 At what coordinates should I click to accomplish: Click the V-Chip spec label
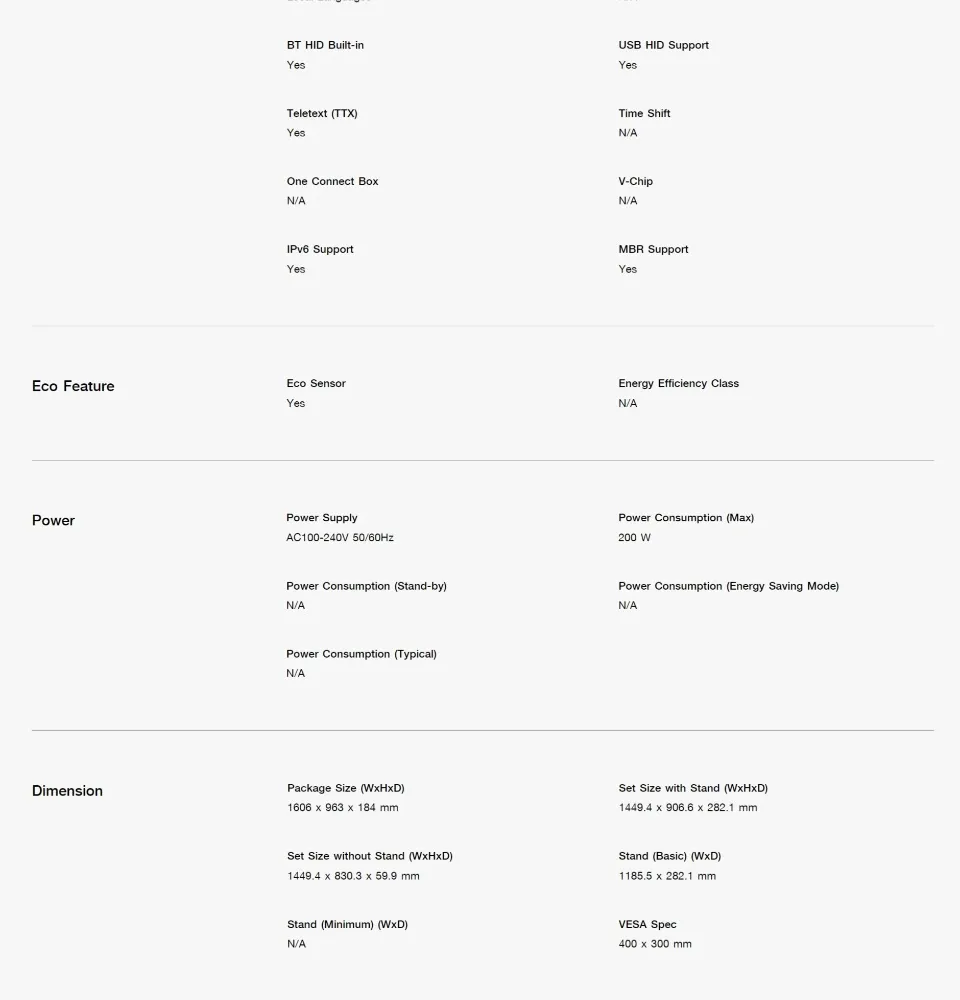[x=635, y=181]
